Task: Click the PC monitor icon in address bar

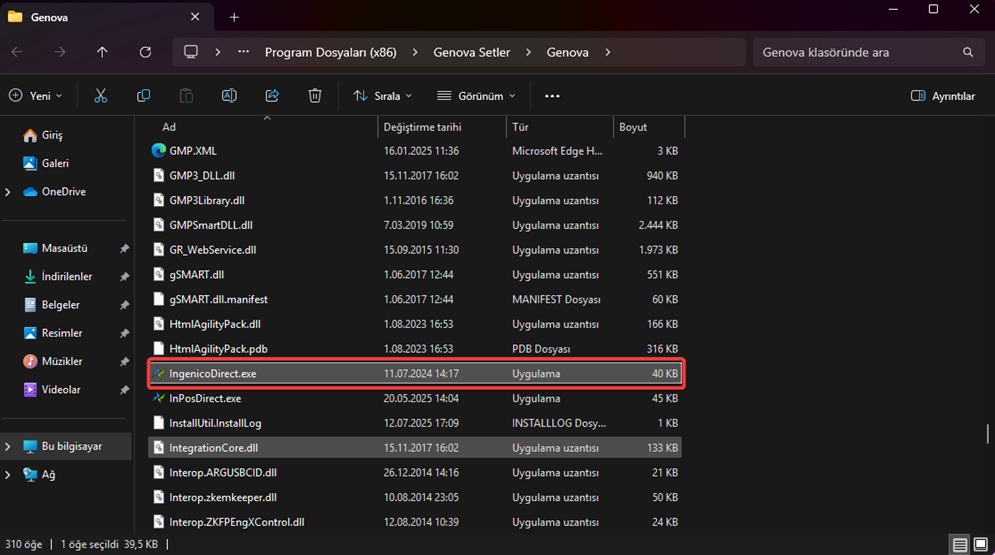Action: coord(190,52)
